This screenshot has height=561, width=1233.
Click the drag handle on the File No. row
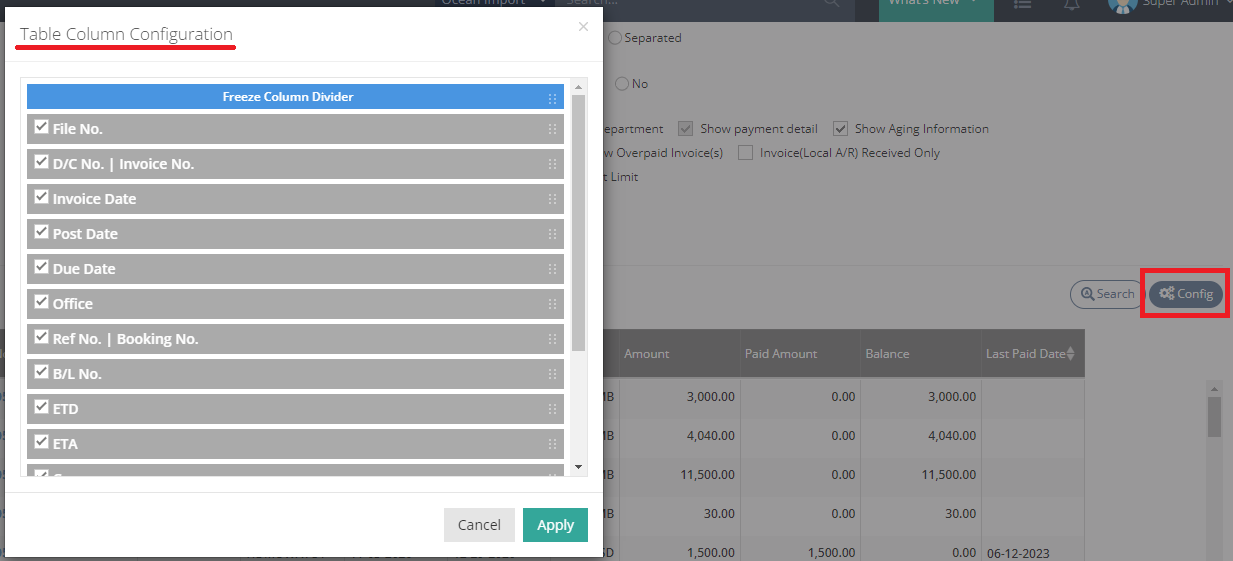tap(552, 129)
